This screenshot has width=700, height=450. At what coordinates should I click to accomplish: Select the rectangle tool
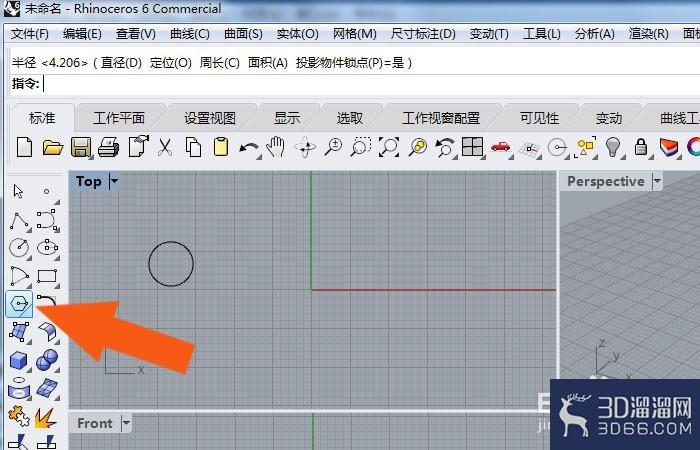coord(47,276)
